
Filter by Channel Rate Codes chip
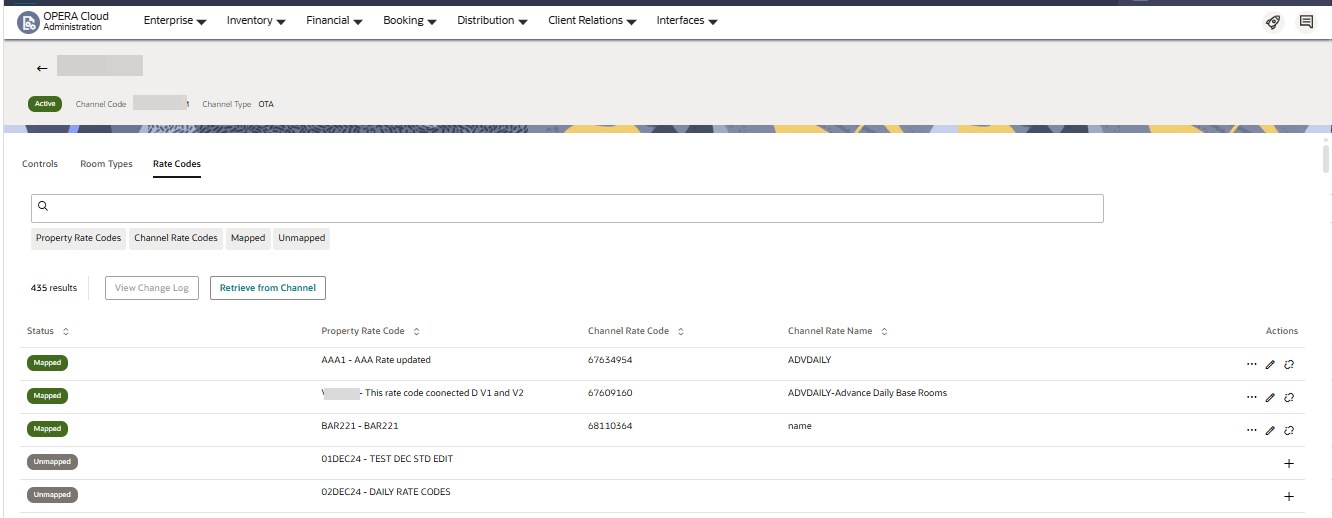(x=176, y=238)
